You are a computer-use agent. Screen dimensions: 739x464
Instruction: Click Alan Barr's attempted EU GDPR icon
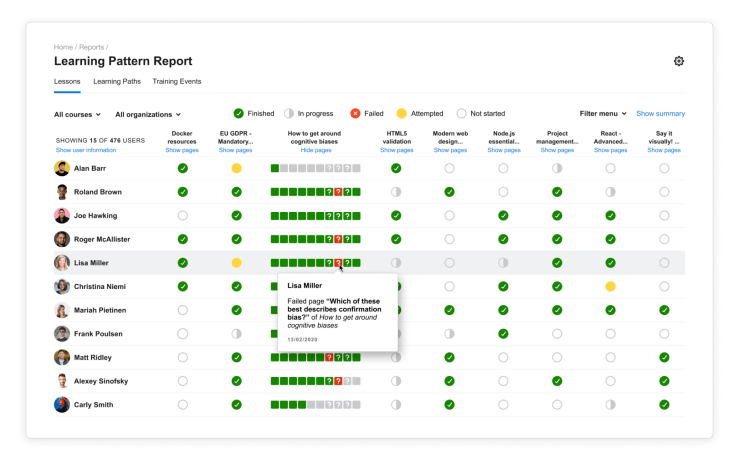(237, 168)
